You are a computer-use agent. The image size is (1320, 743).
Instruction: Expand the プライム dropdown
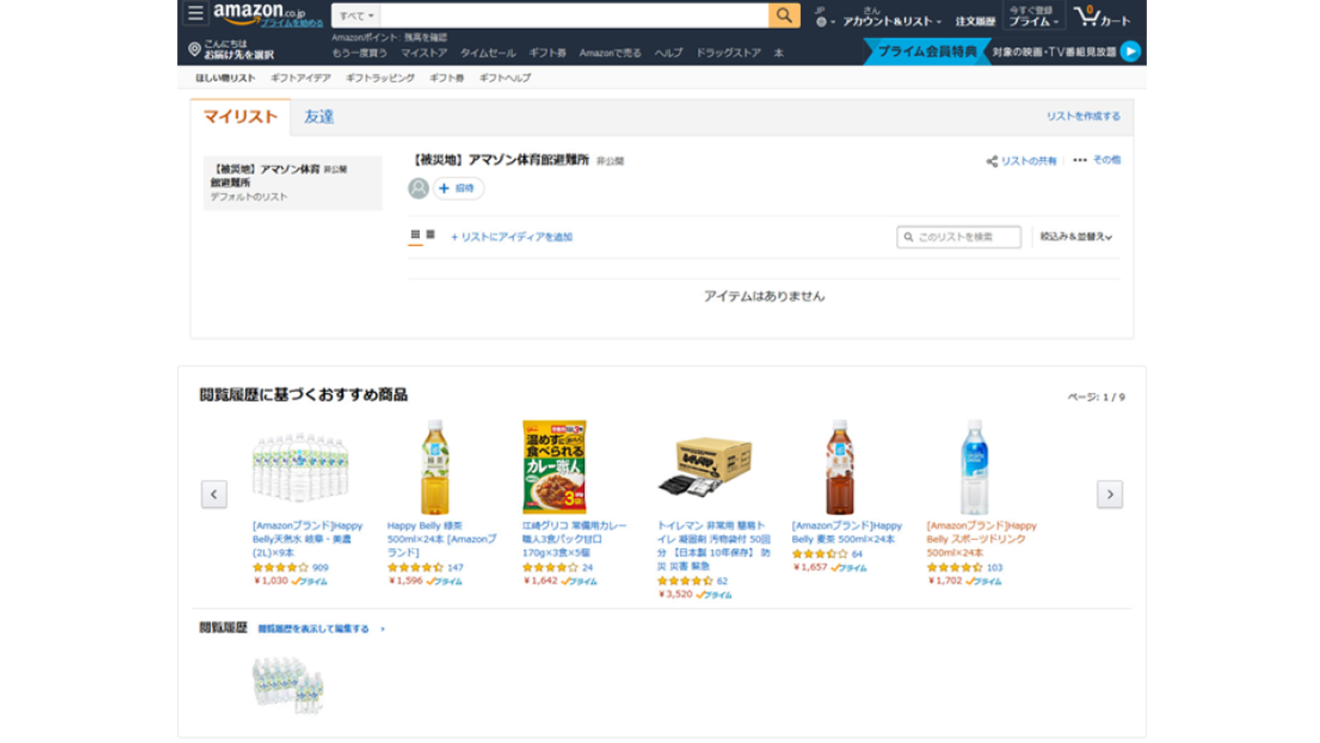[1033, 21]
